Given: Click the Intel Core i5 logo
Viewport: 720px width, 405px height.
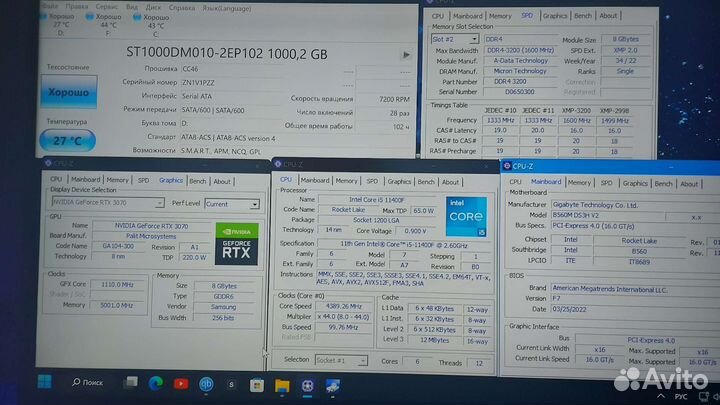Looking at the screenshot, I should [466, 217].
